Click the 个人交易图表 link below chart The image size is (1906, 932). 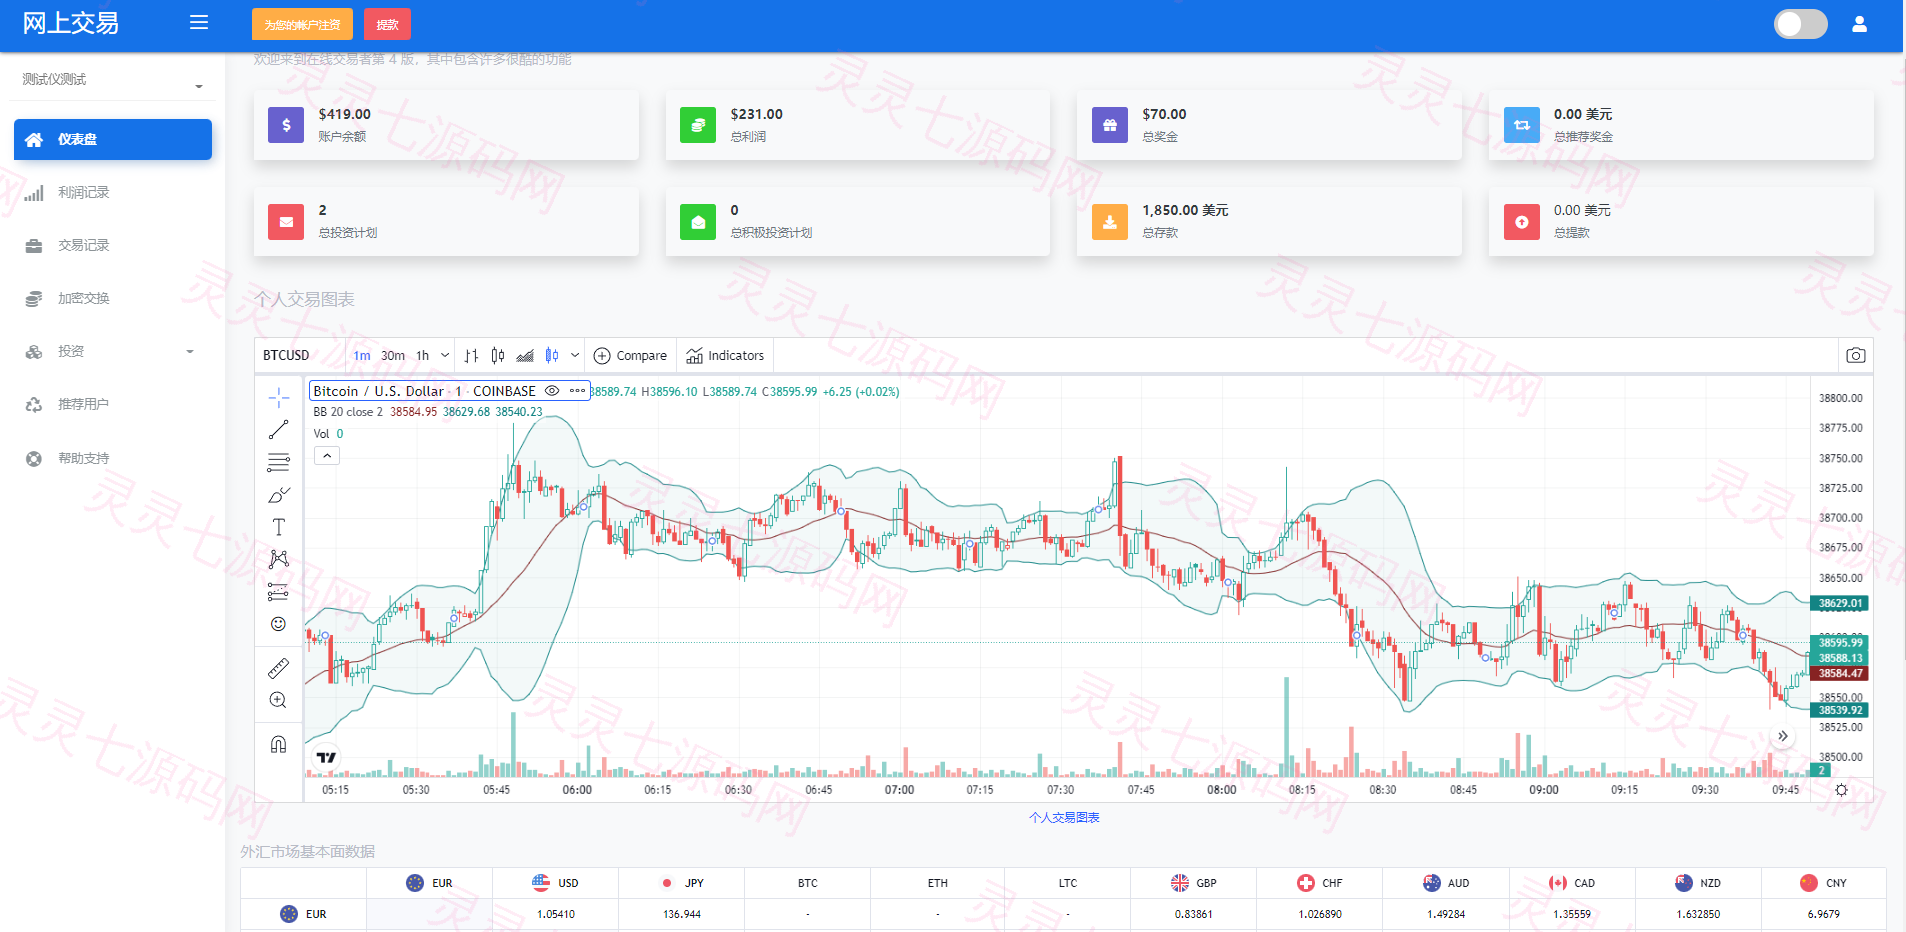click(x=1064, y=817)
